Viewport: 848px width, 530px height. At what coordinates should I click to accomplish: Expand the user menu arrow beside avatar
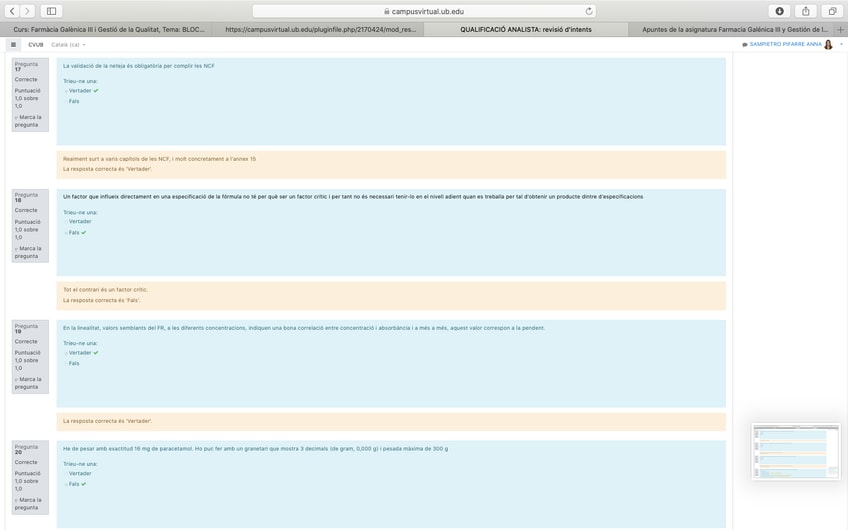coord(841,44)
